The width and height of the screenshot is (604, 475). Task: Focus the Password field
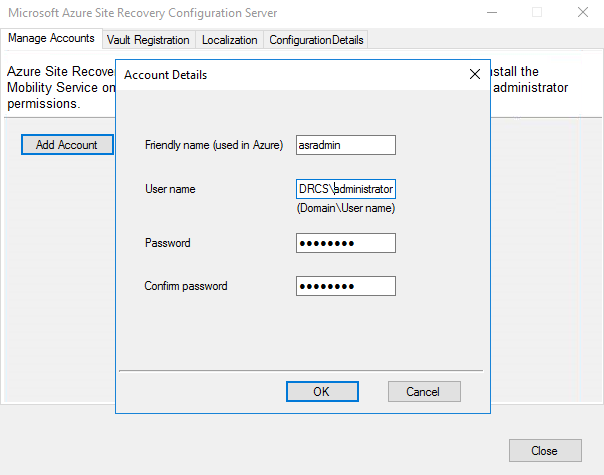click(346, 243)
